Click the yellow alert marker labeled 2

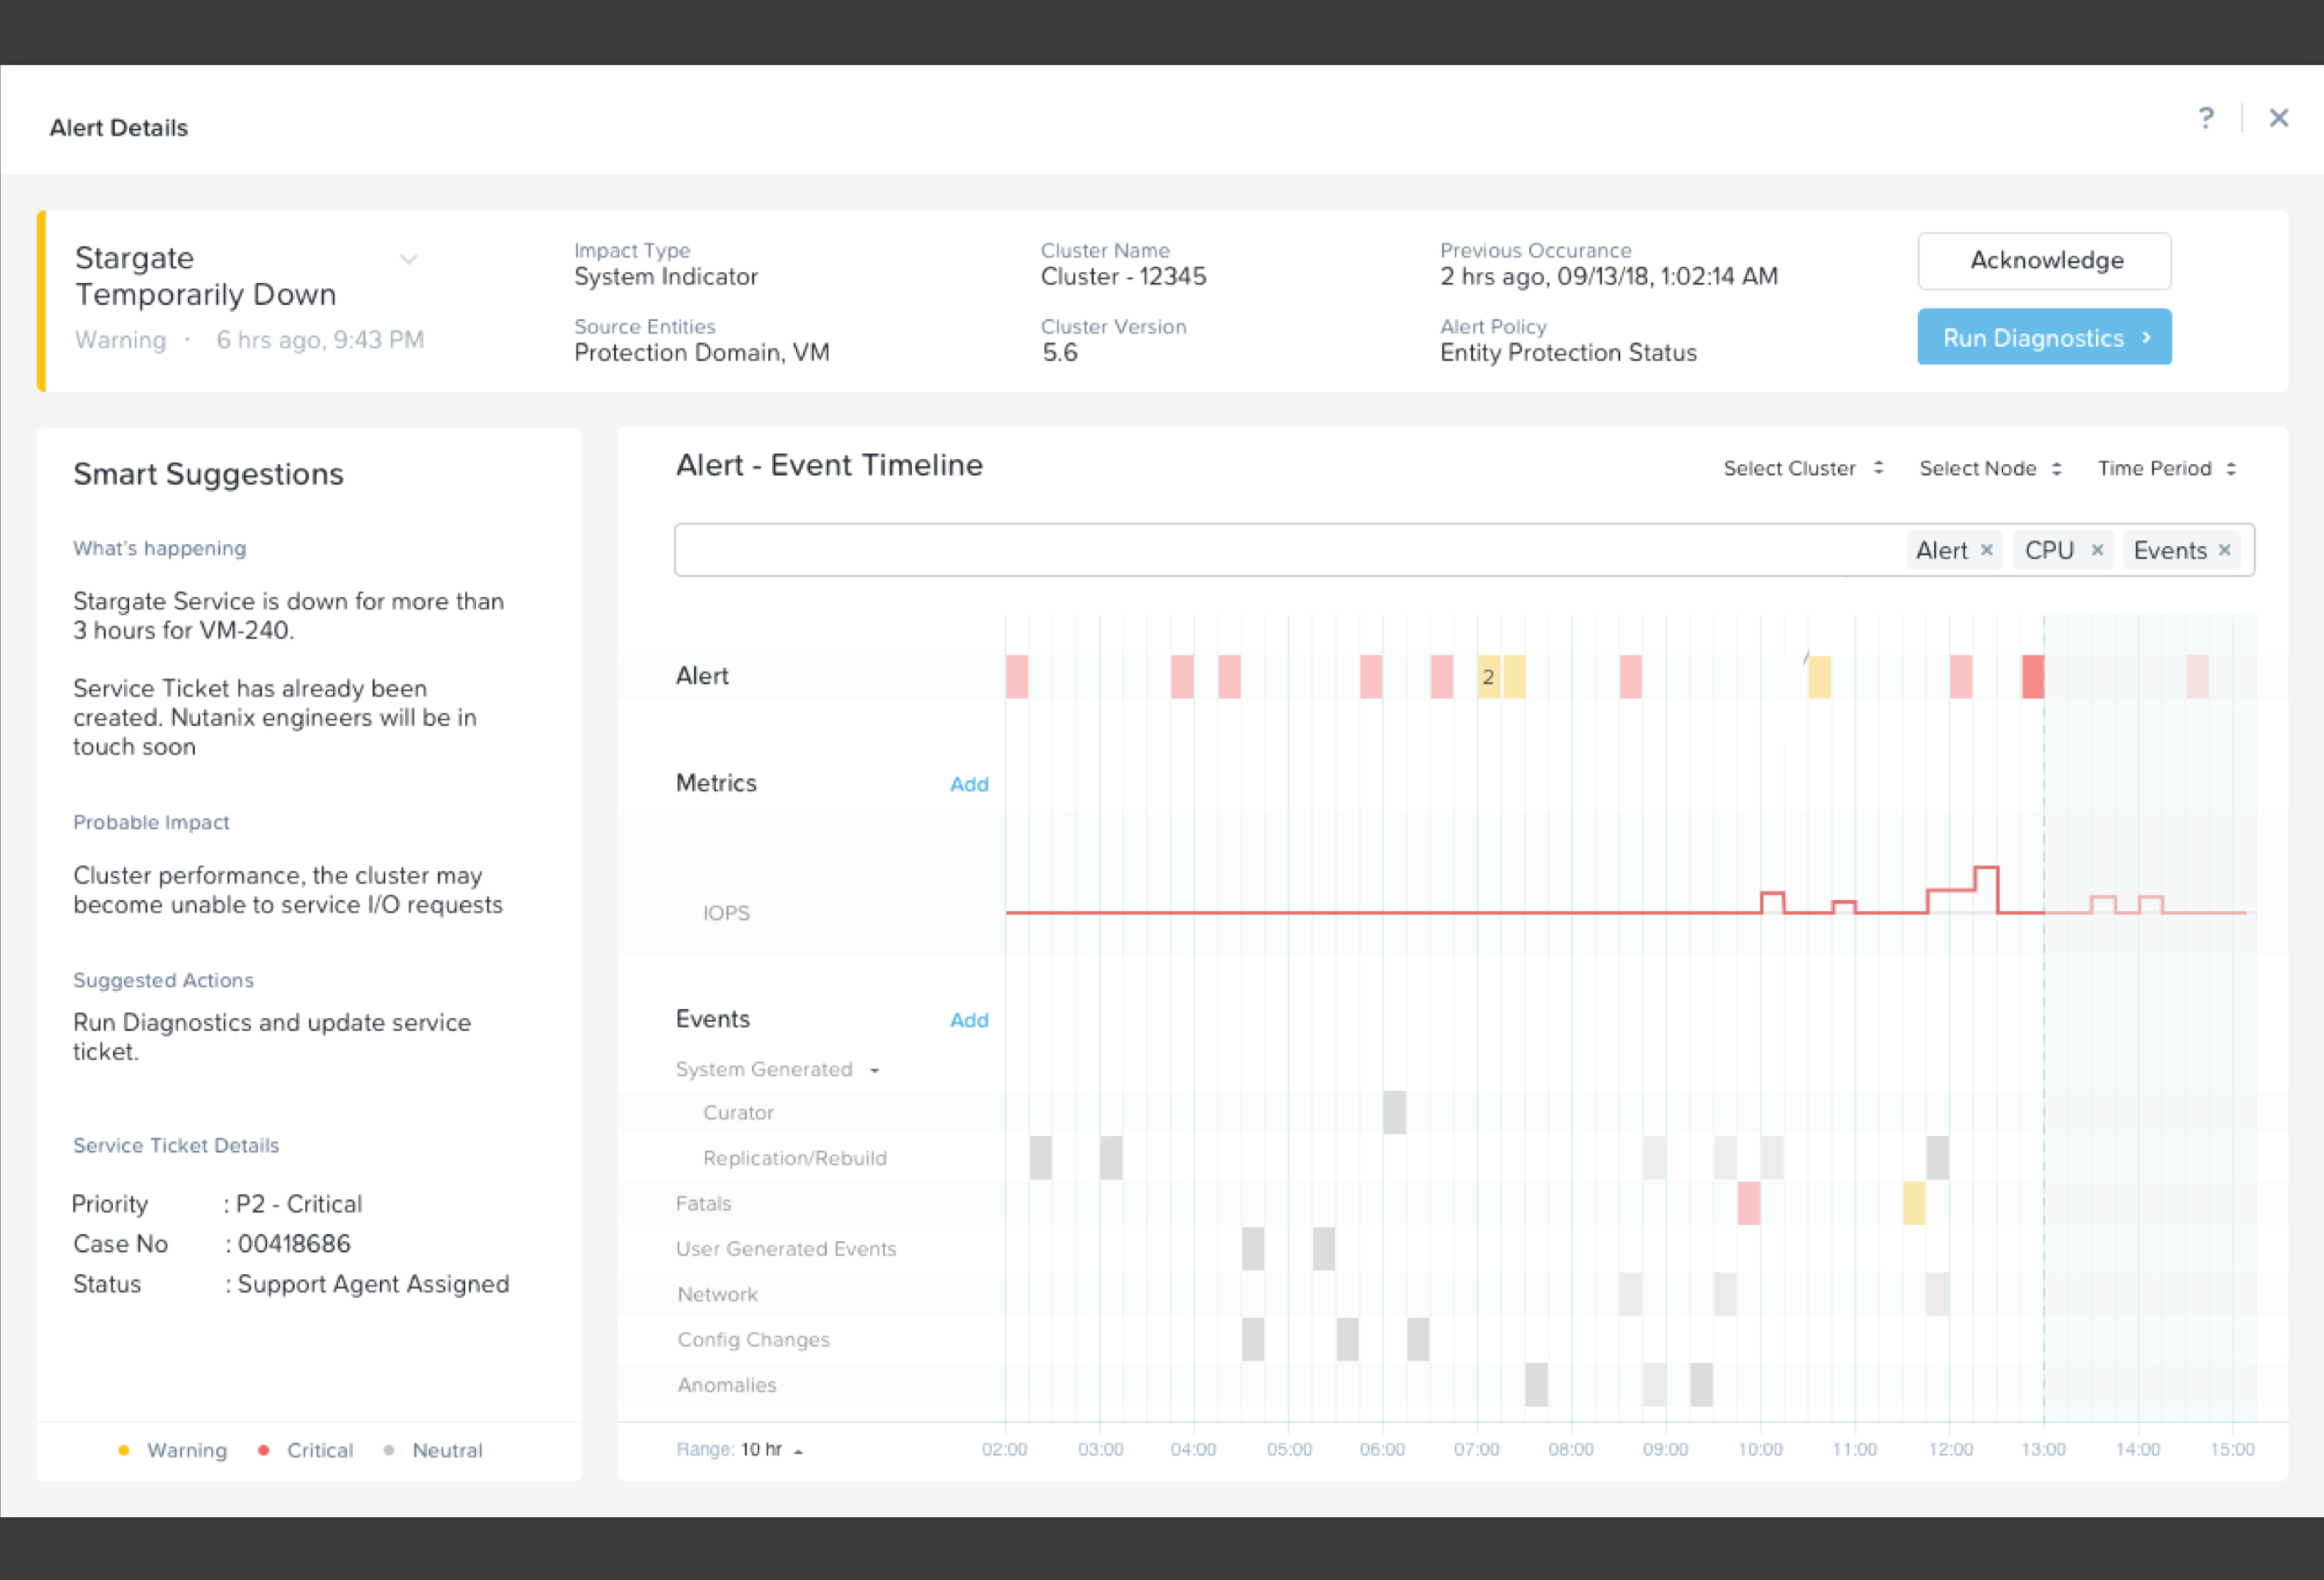tap(1488, 677)
